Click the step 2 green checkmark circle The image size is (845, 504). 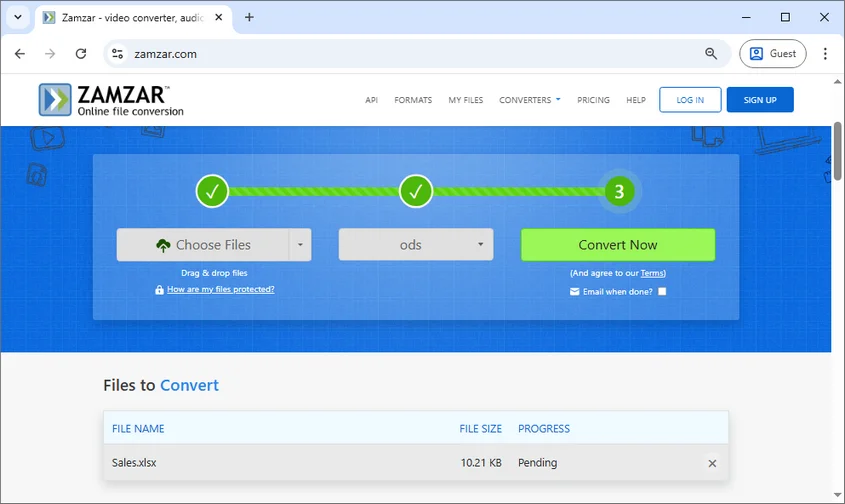[415, 191]
